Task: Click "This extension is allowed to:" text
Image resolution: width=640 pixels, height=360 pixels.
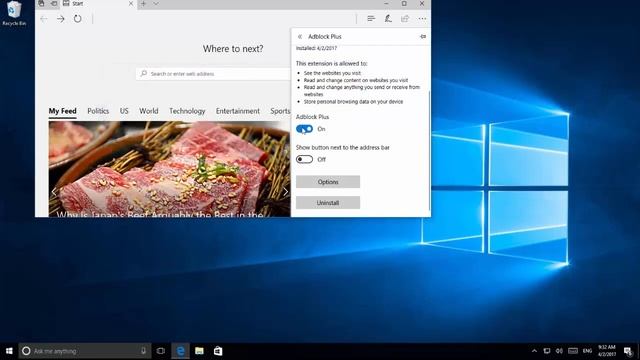Action: pyautogui.click(x=331, y=64)
